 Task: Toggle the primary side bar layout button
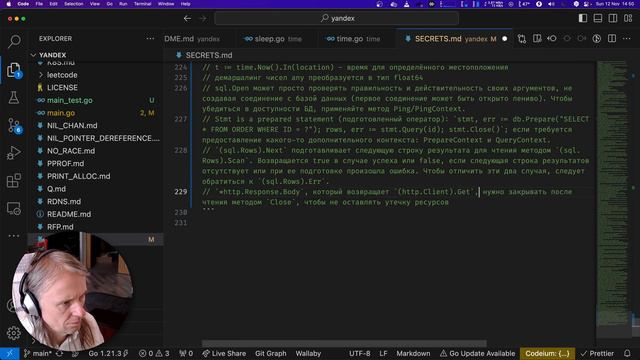tap(583, 18)
